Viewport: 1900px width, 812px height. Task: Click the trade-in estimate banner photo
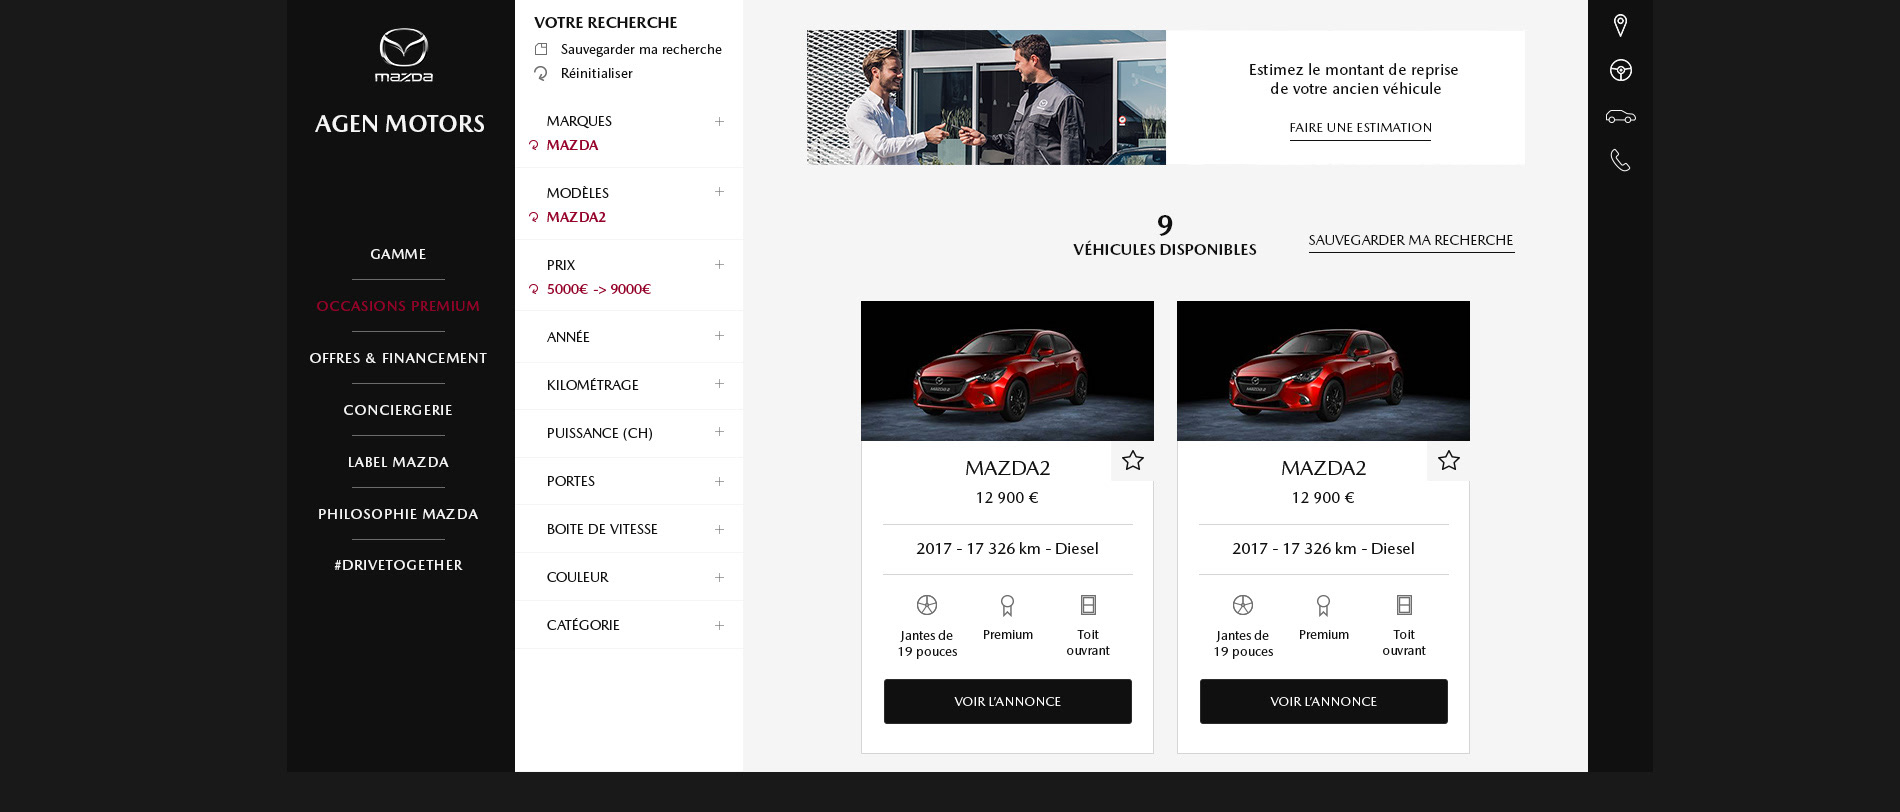(986, 97)
